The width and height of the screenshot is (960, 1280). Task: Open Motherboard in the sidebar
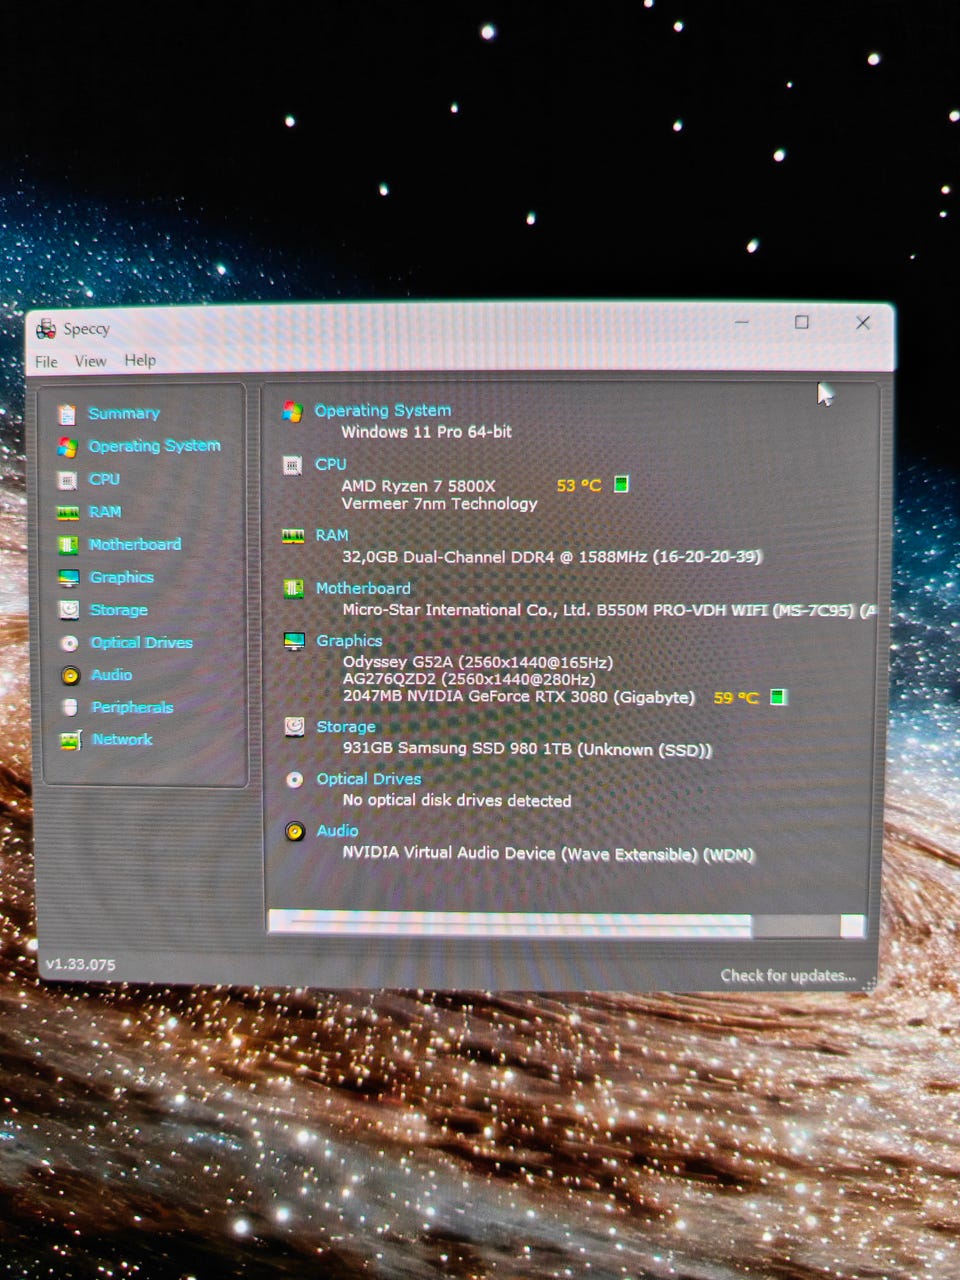point(135,544)
